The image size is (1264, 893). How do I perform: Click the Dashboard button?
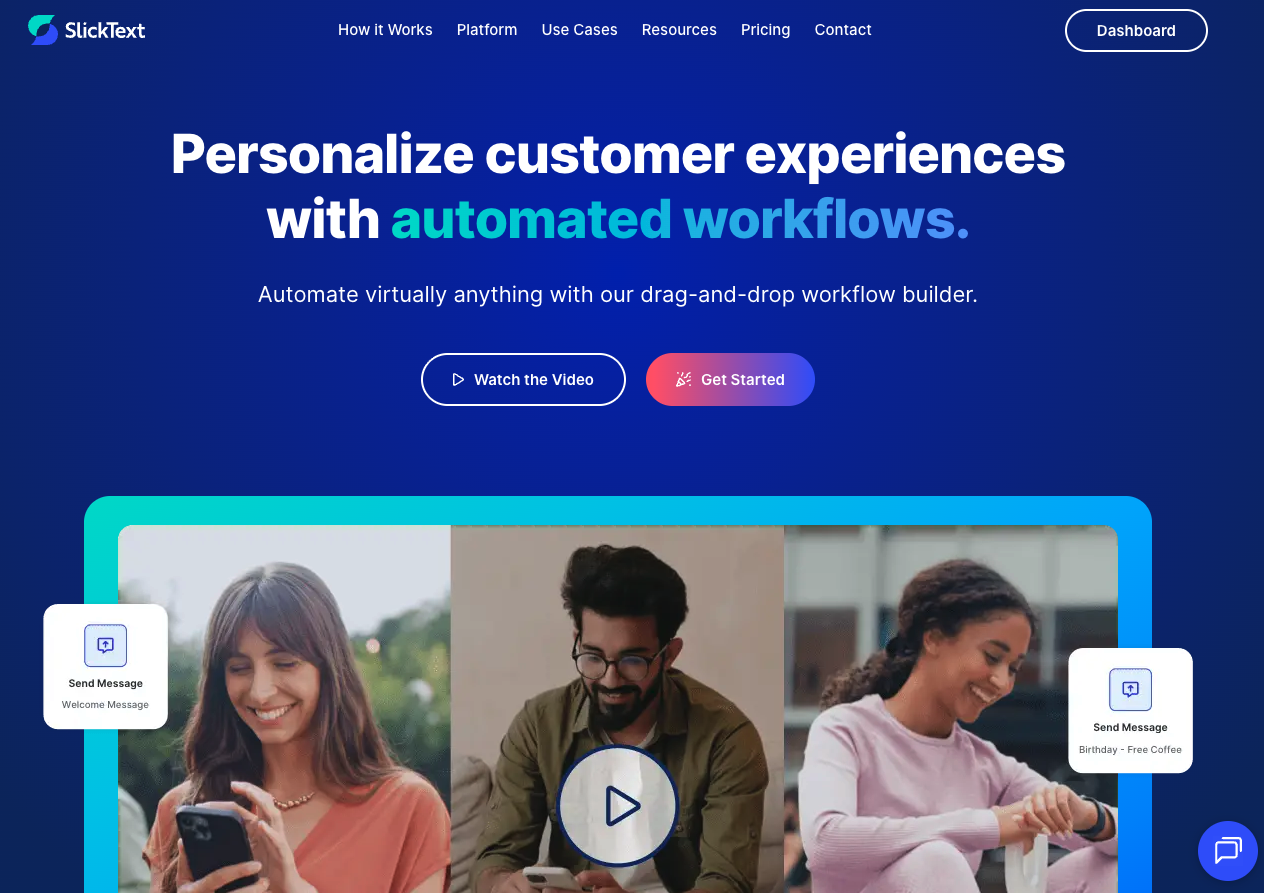[x=1136, y=30]
